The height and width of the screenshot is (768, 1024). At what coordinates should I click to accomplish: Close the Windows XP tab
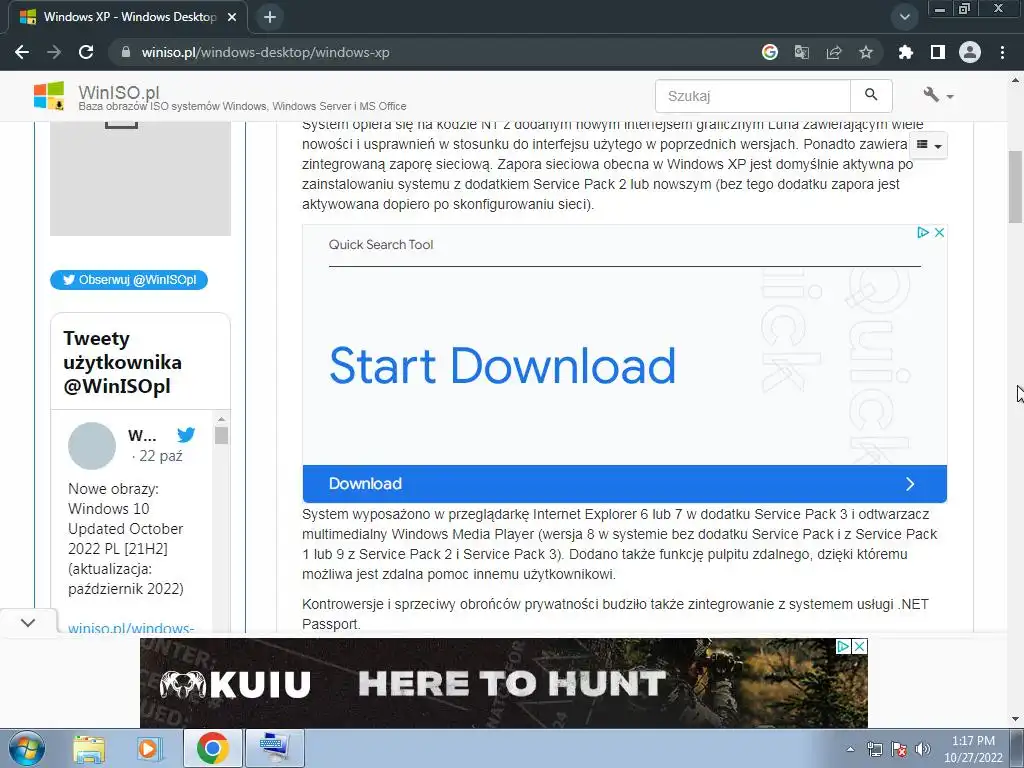(232, 17)
